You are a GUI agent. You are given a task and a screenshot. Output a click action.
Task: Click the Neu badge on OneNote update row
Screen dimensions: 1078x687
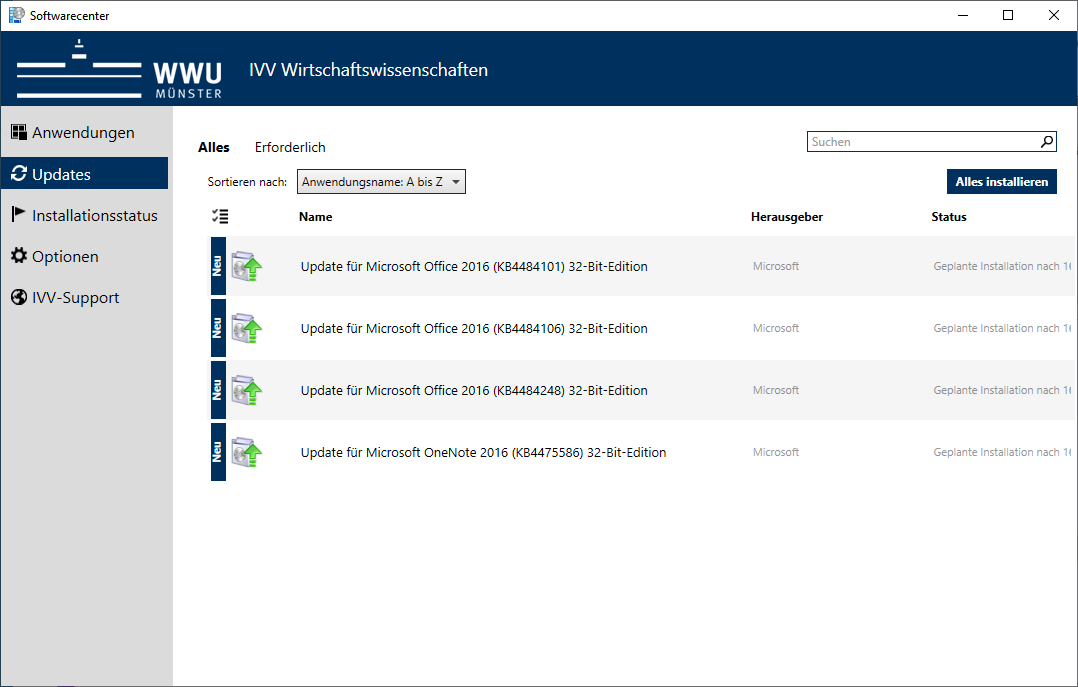click(x=218, y=452)
